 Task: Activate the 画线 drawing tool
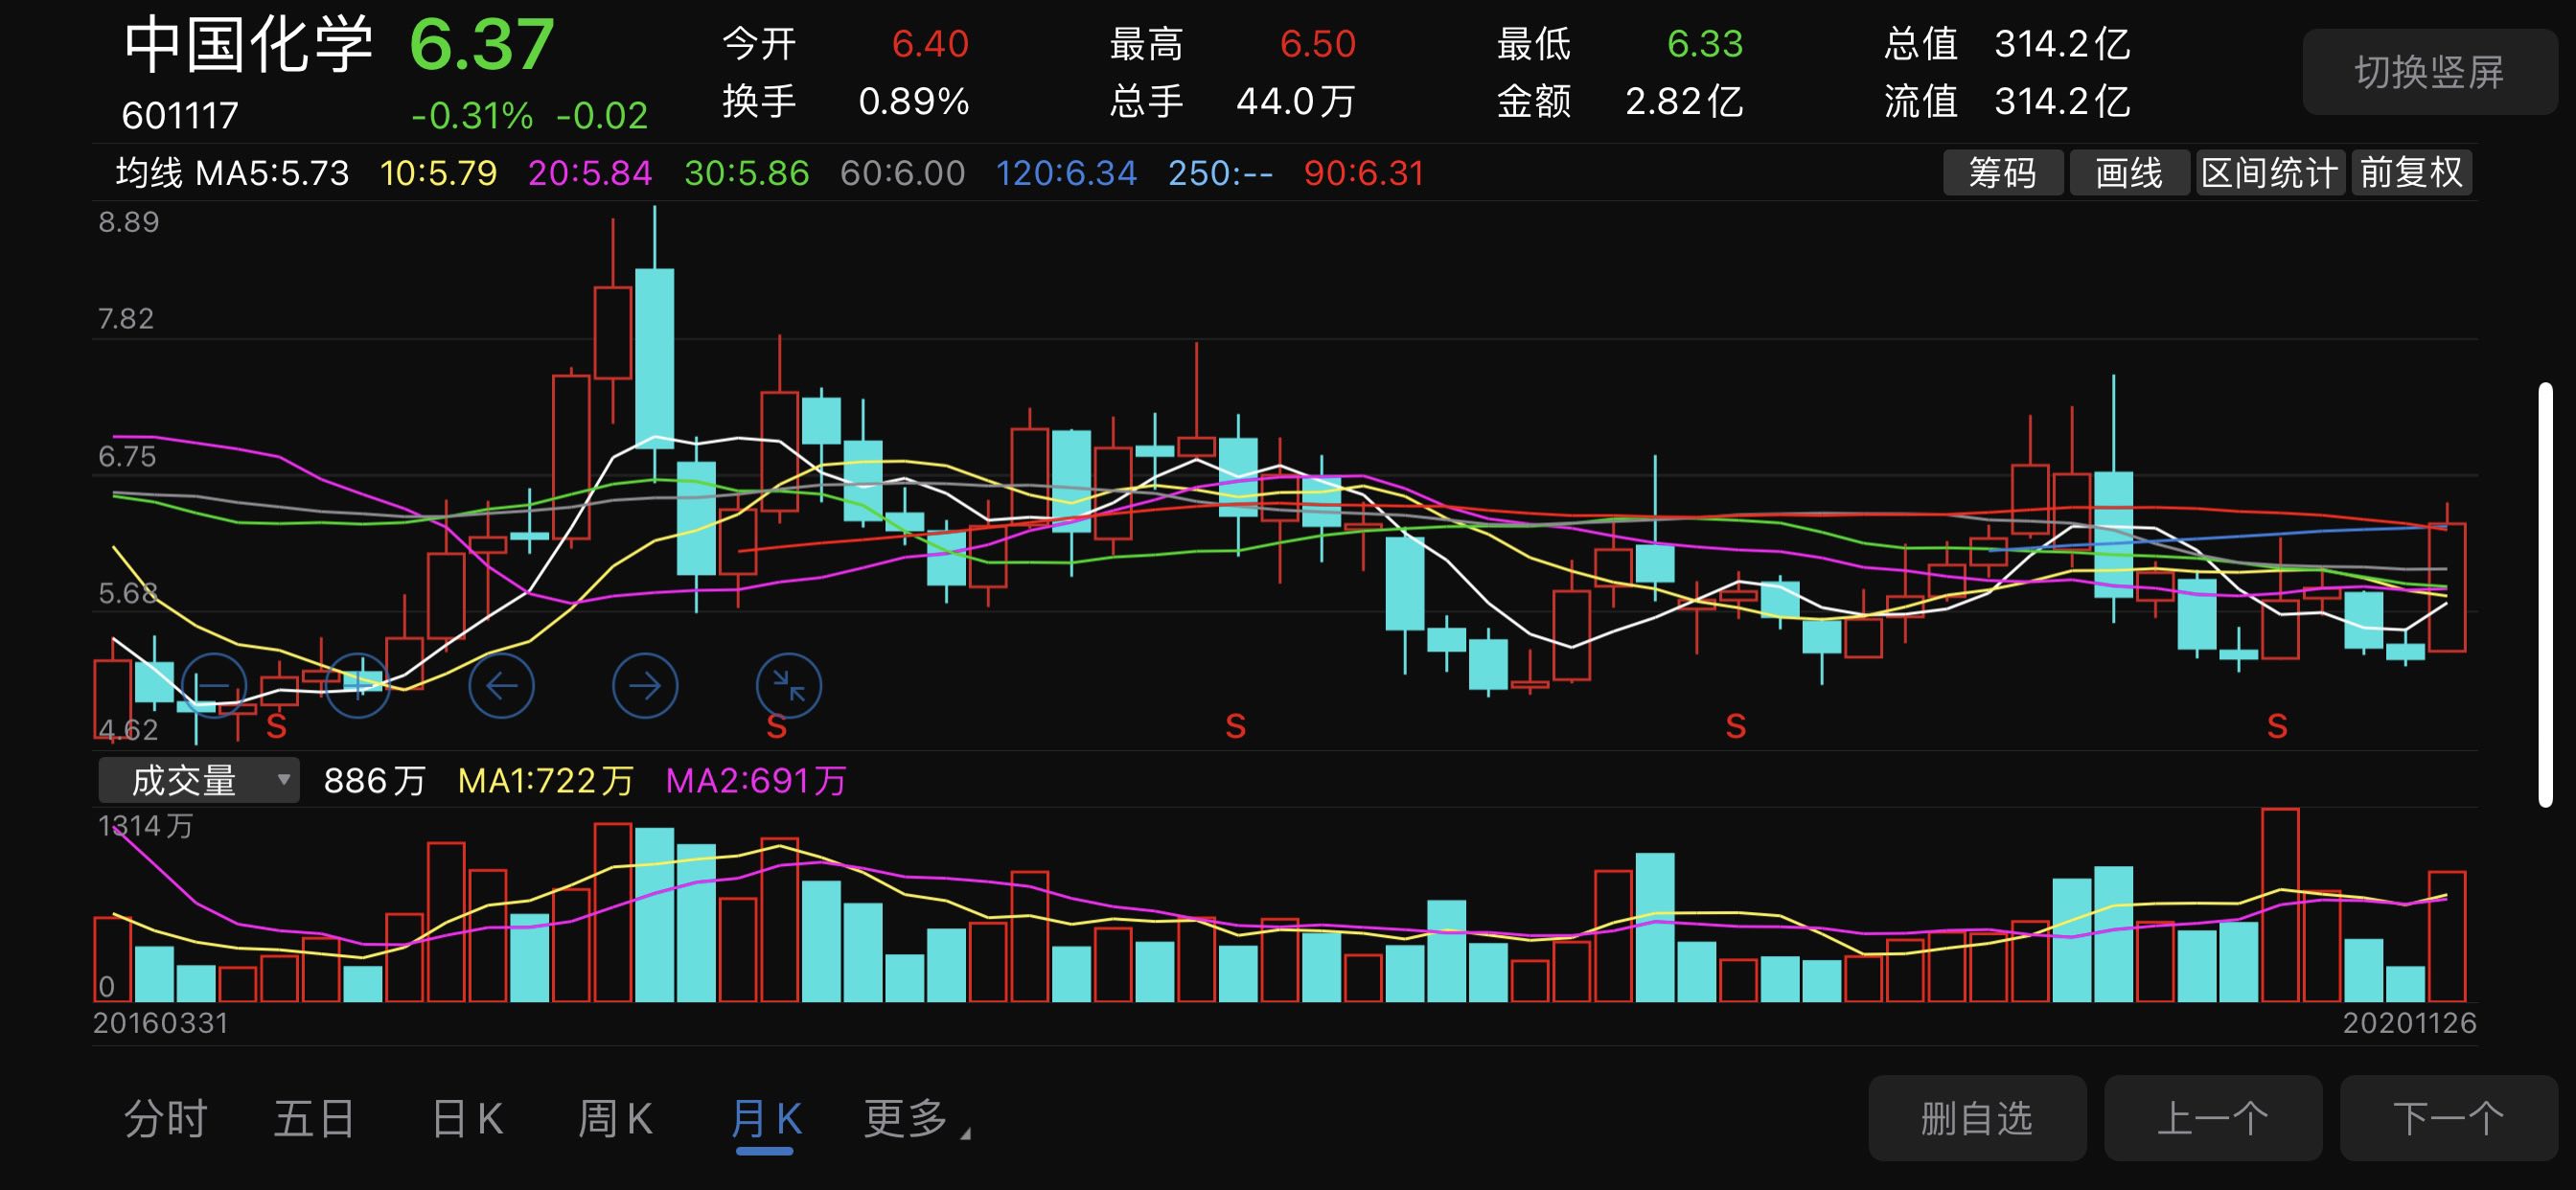(x=2129, y=172)
